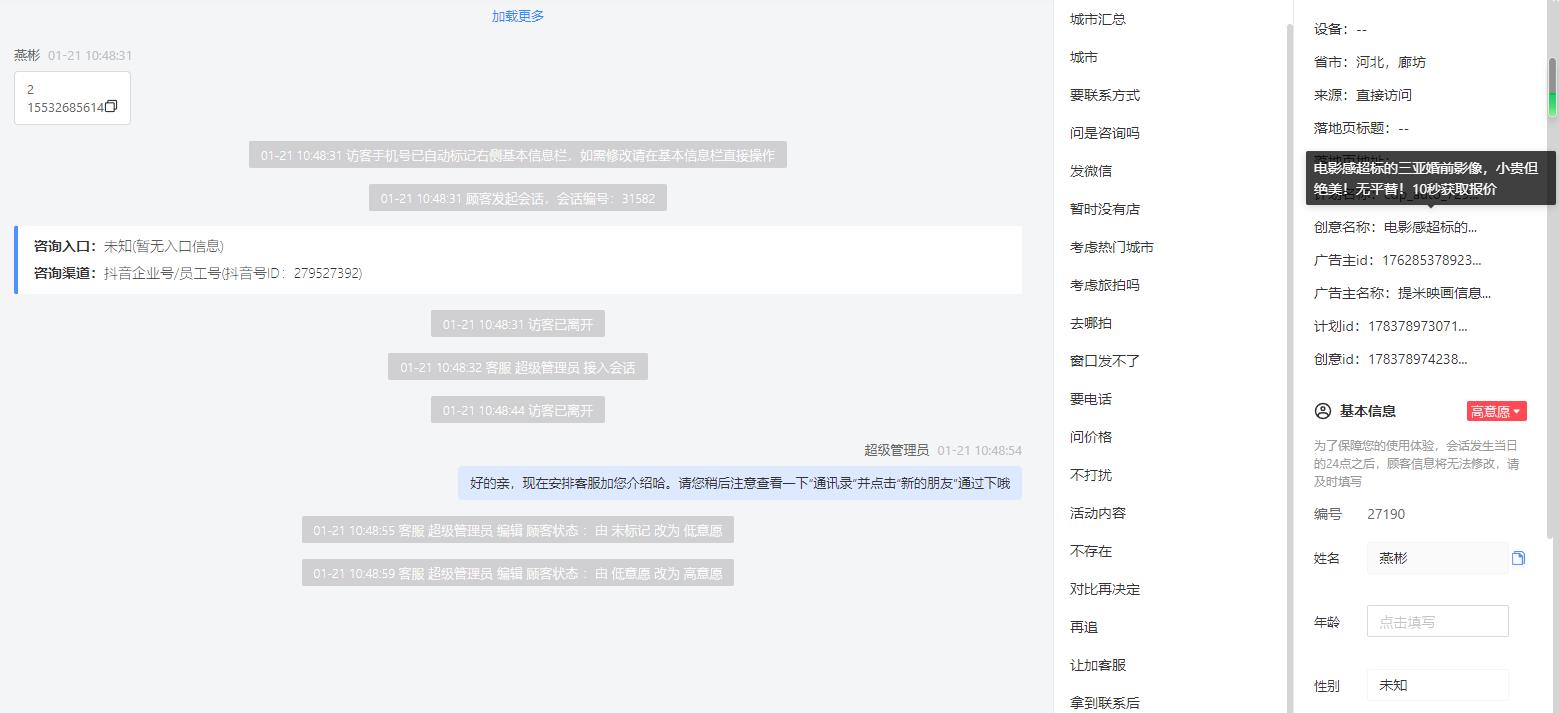Pick the 活动内容 quick reply
Viewport: 1559px width, 713px height.
click(x=1098, y=513)
